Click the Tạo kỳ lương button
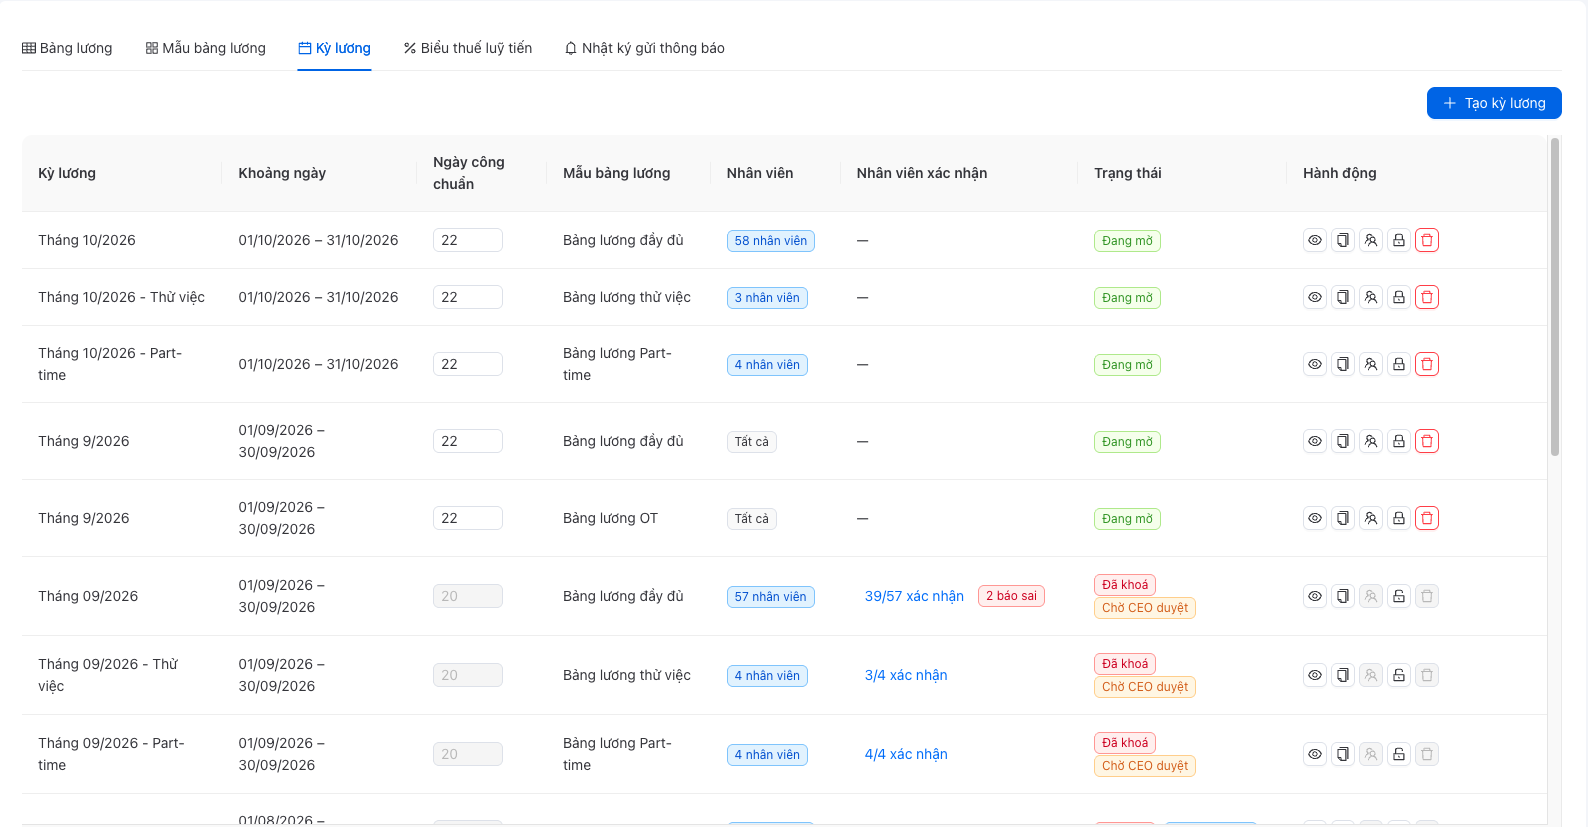 tap(1494, 103)
